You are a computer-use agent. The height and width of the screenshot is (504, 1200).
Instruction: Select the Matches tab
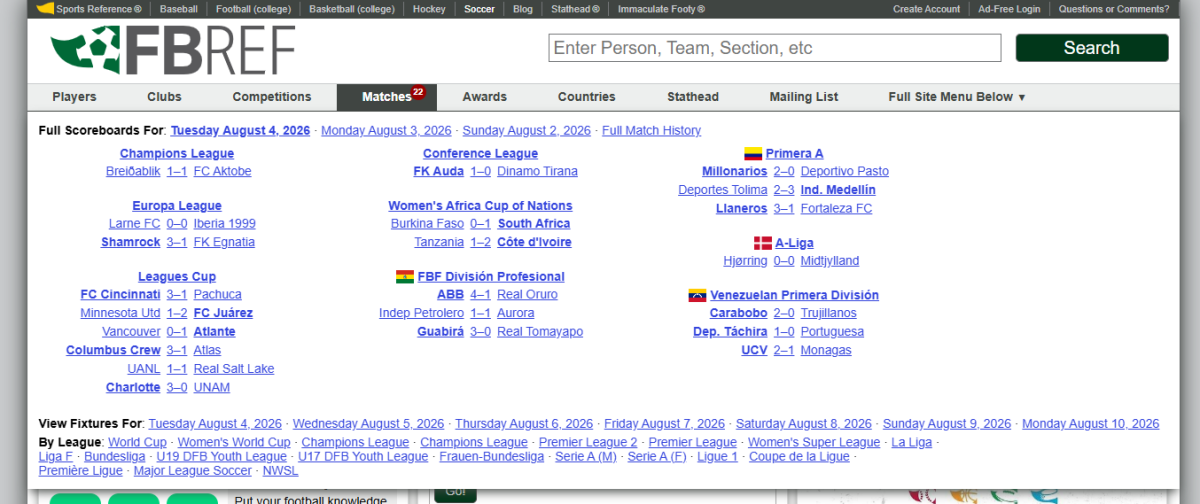[x=386, y=97]
